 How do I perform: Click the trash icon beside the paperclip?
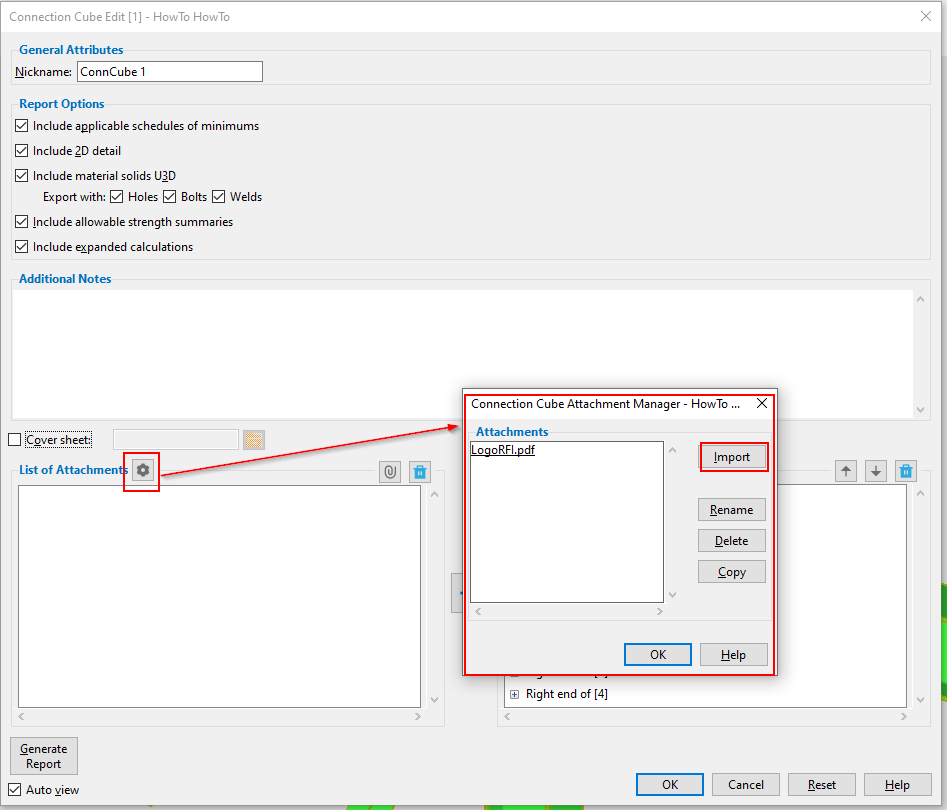click(x=420, y=472)
